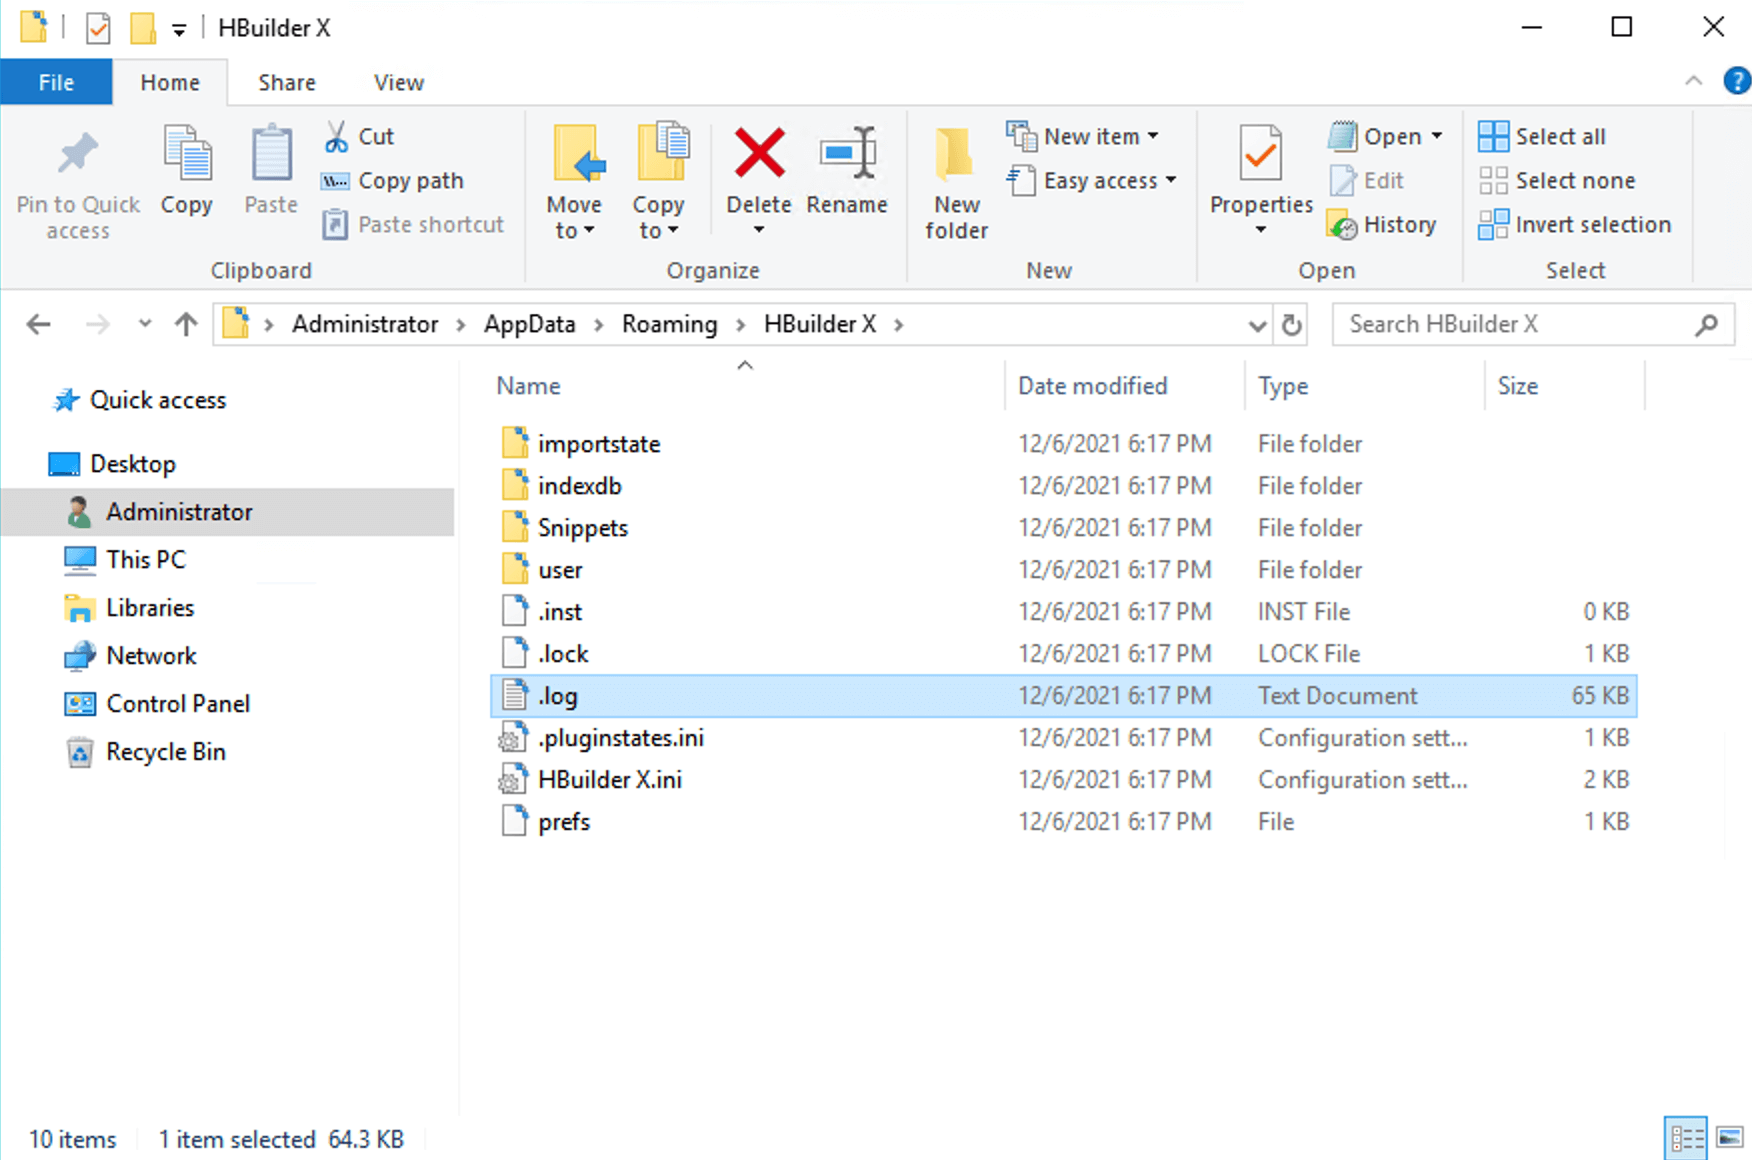Expand address bar history dropdown
The image size is (1752, 1160).
pyautogui.click(x=1257, y=325)
